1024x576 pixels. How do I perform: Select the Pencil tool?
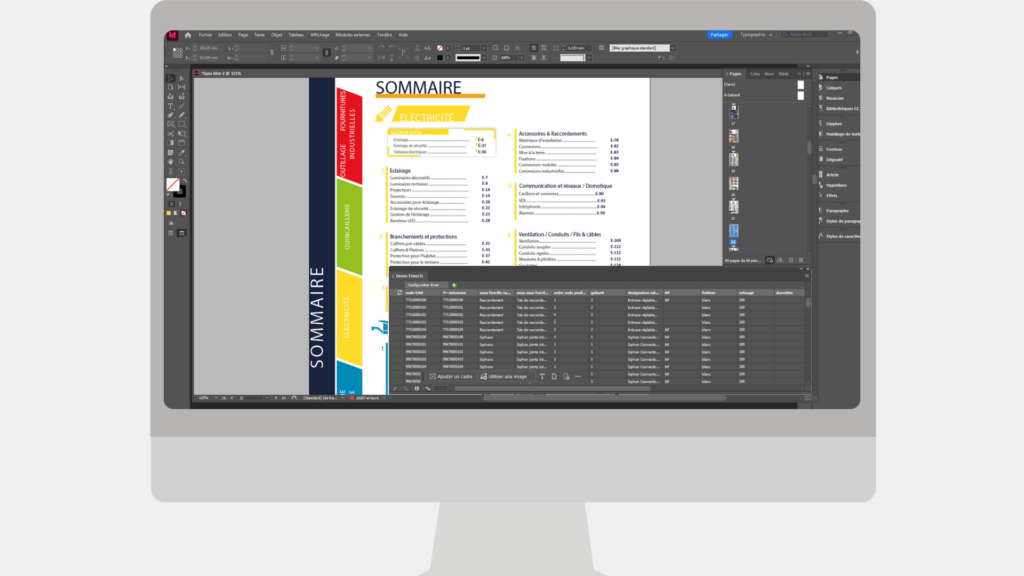pos(182,115)
